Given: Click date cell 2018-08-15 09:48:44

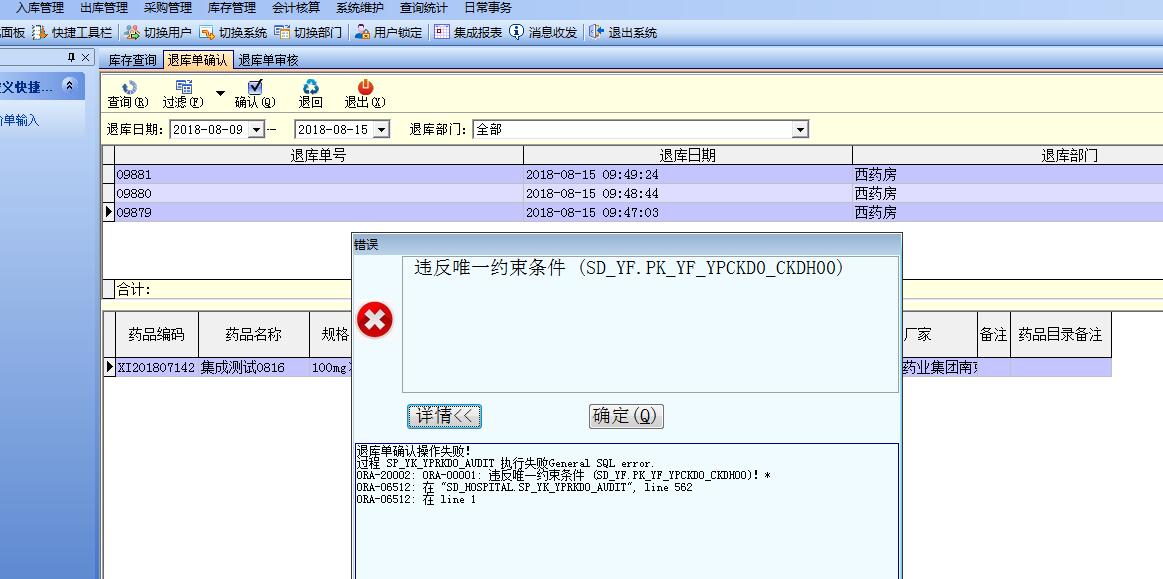Looking at the screenshot, I should click(x=688, y=193).
